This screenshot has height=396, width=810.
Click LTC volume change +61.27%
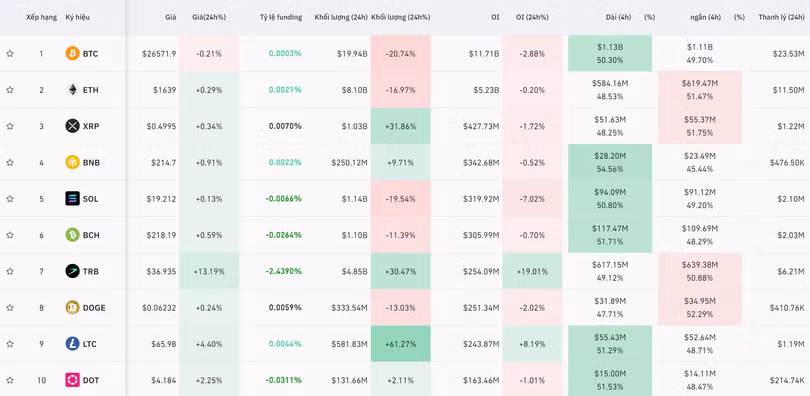(x=400, y=344)
